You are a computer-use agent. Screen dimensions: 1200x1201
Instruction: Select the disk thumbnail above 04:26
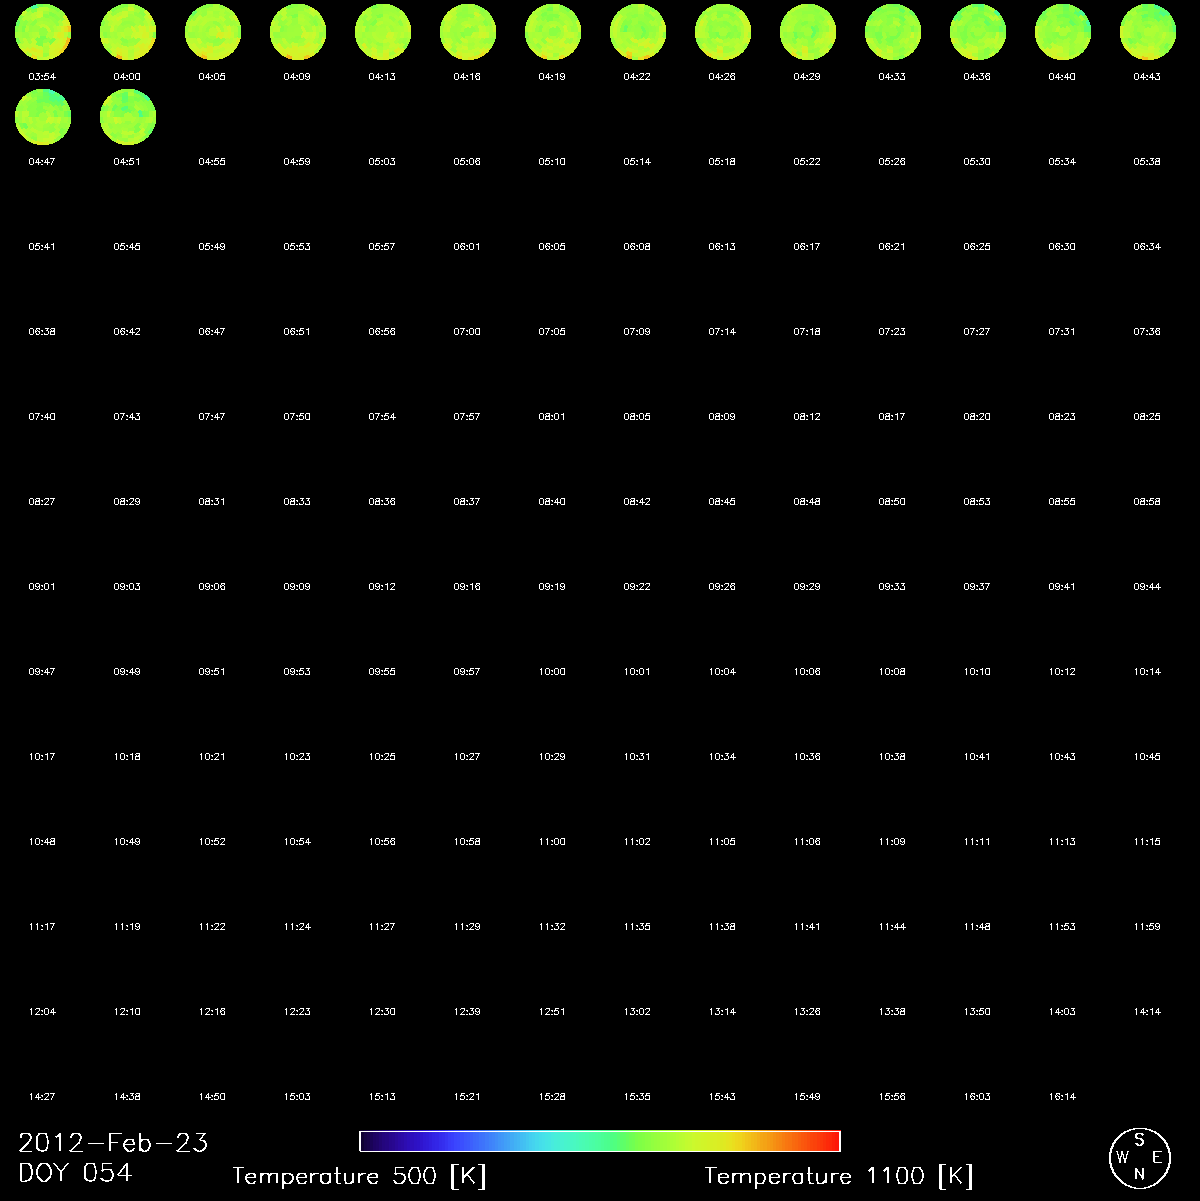(x=722, y=32)
